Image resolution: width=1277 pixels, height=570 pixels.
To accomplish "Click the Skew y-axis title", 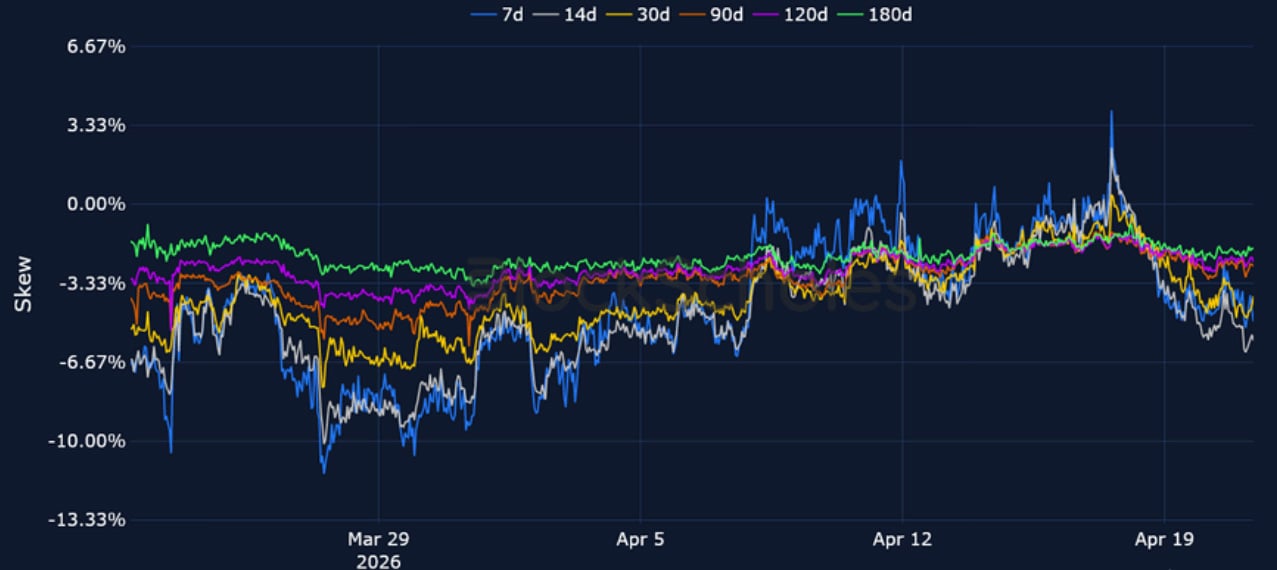I will click(22, 284).
